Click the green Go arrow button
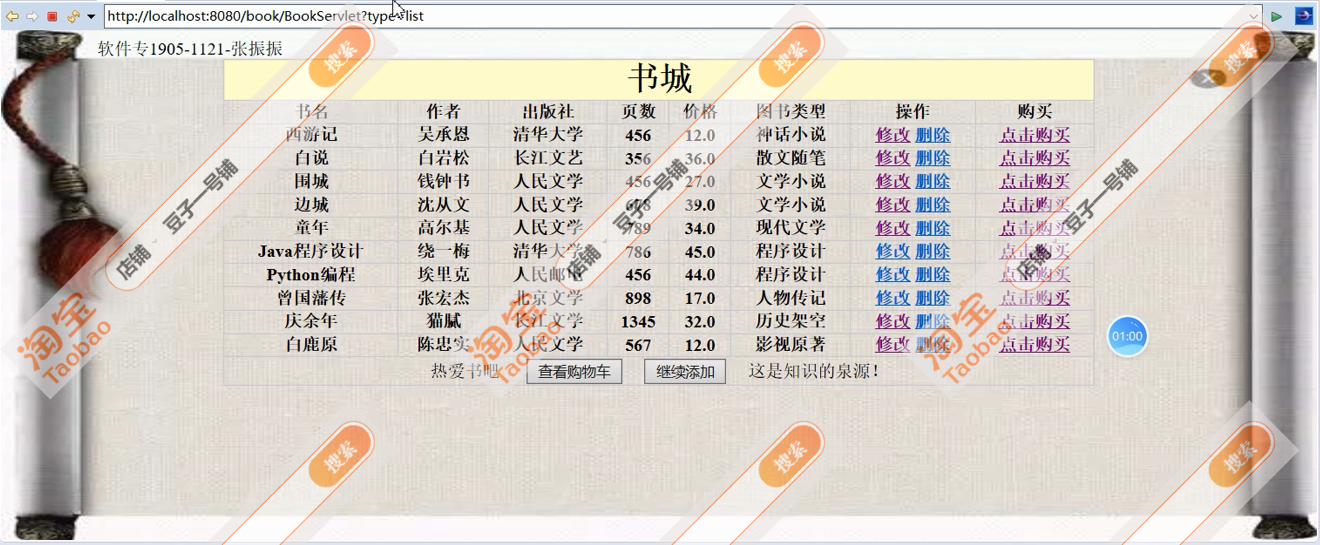This screenshot has height=545, width=1320. click(1277, 16)
